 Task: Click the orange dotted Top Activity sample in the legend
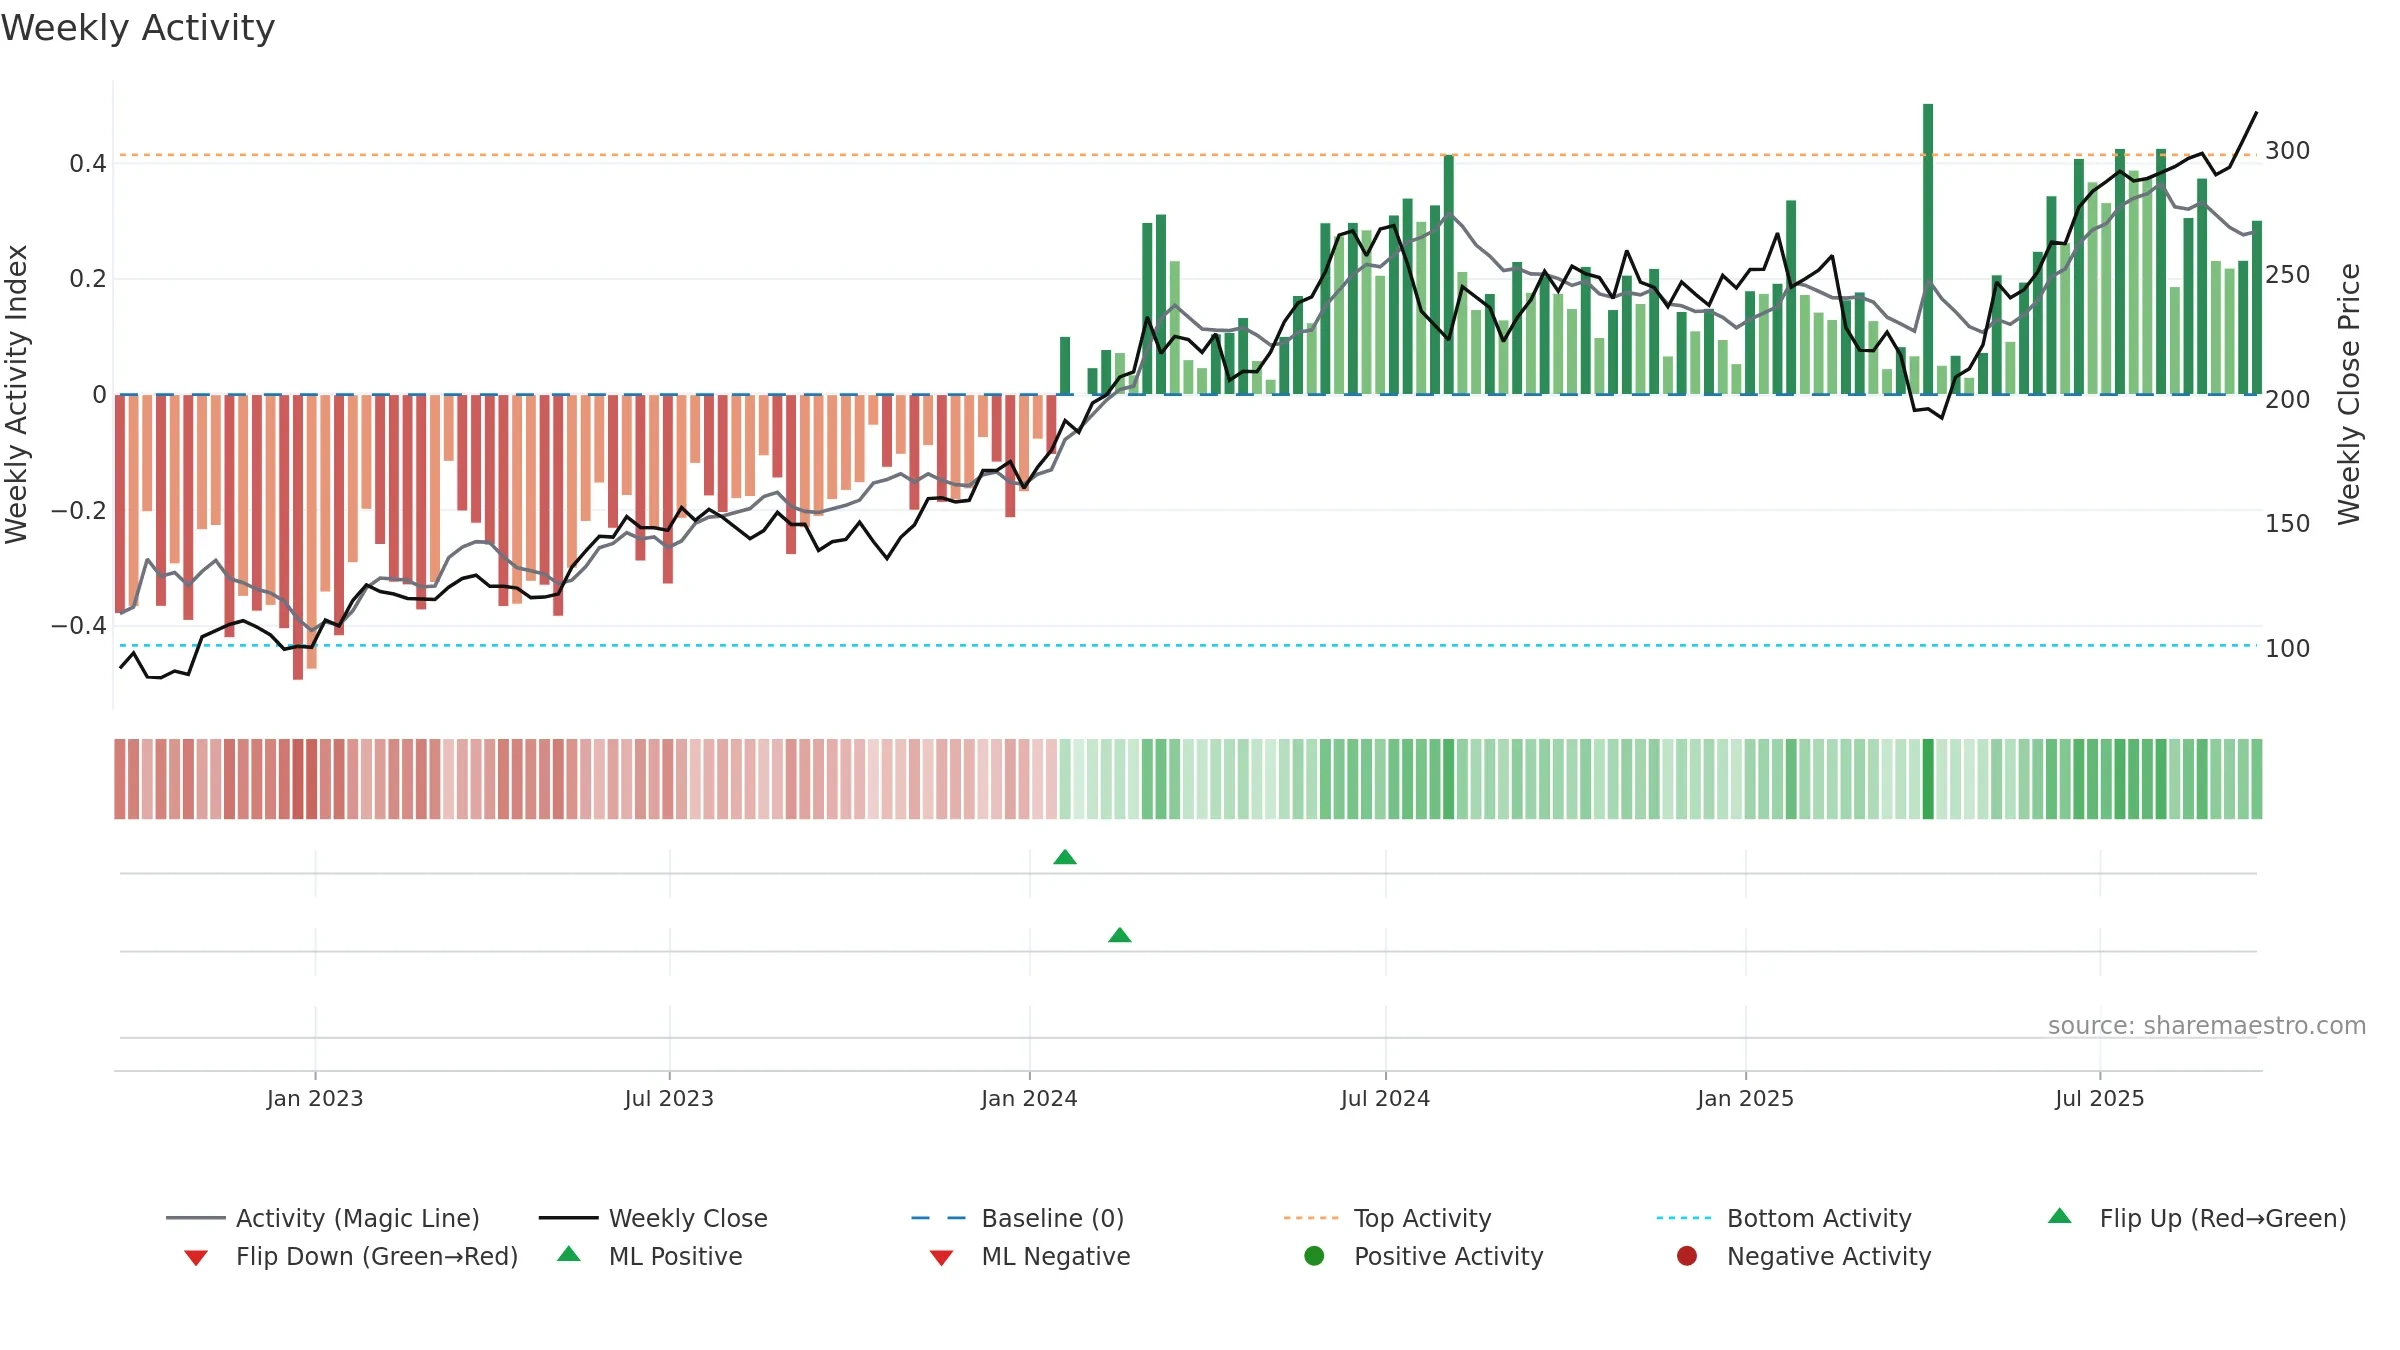[x=1313, y=1218]
